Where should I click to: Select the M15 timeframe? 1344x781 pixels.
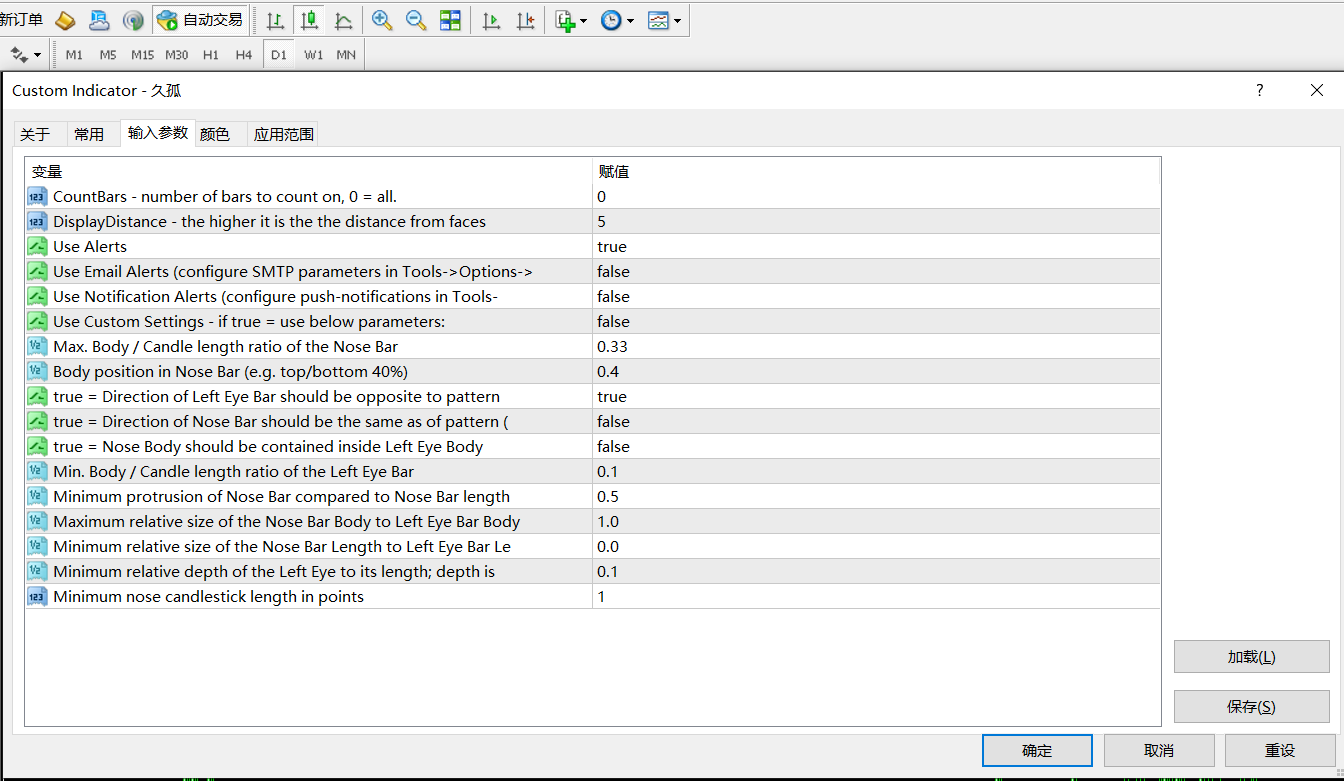[142, 55]
